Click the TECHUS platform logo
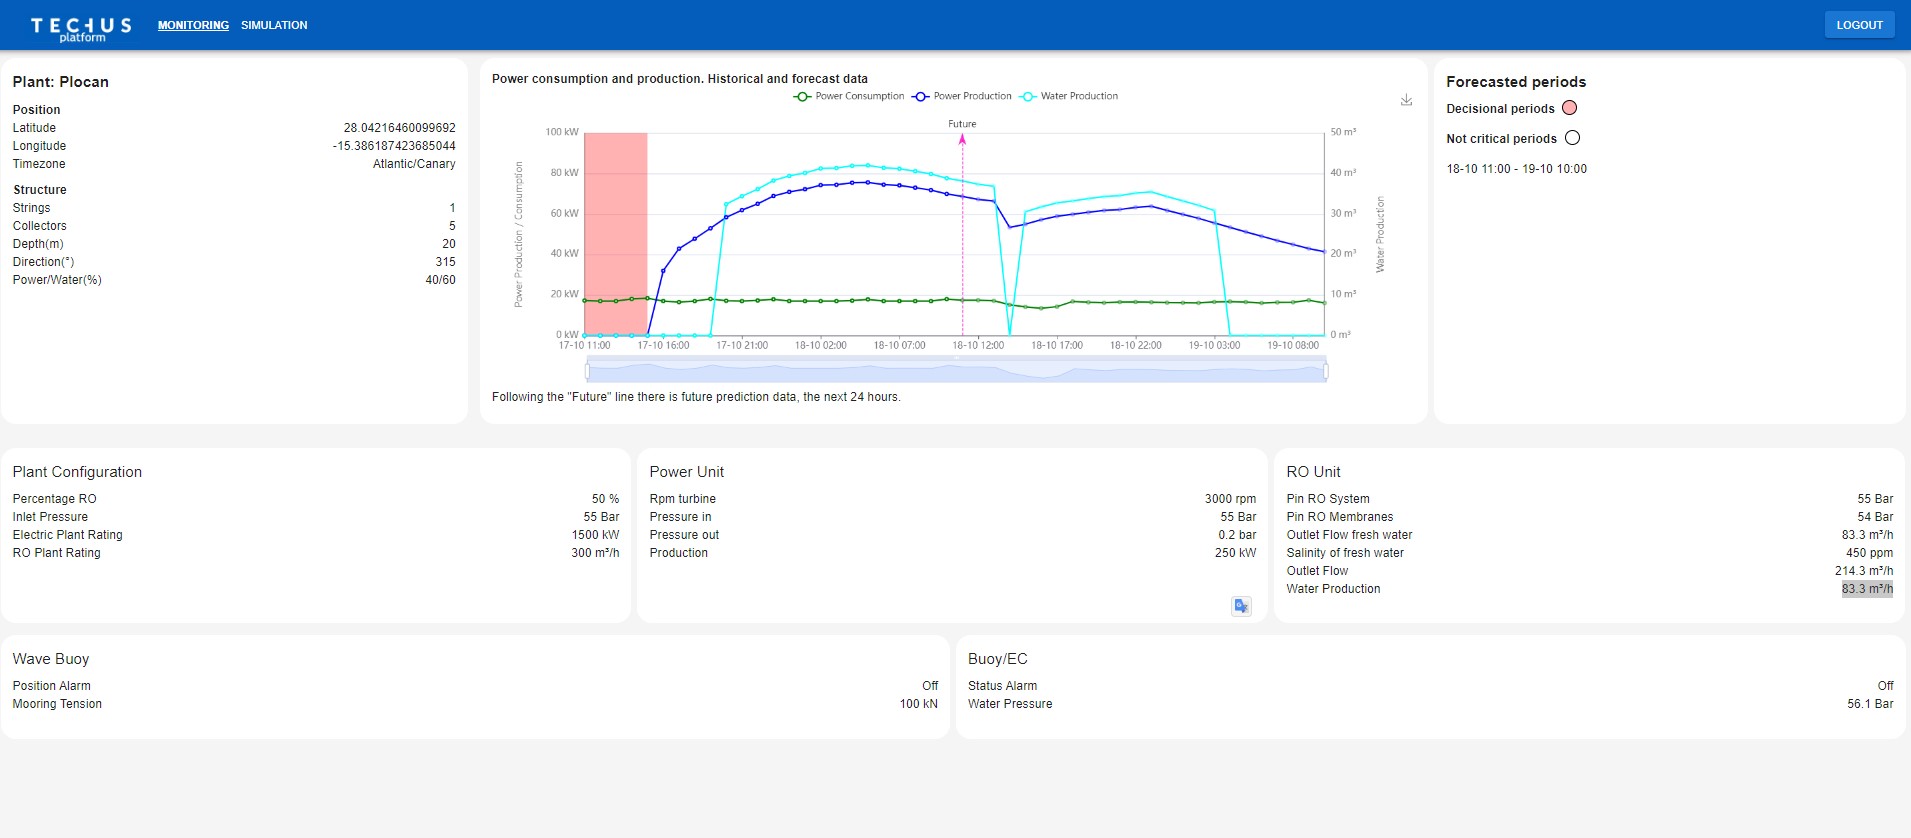 tap(81, 28)
